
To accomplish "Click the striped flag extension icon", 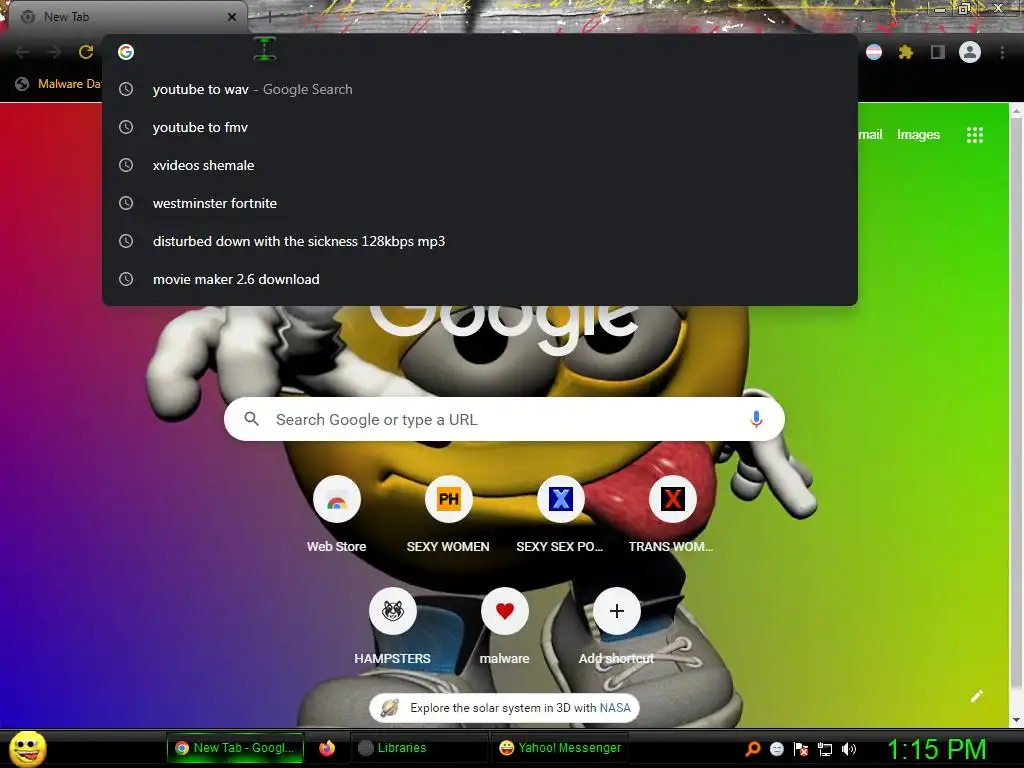I will click(874, 52).
